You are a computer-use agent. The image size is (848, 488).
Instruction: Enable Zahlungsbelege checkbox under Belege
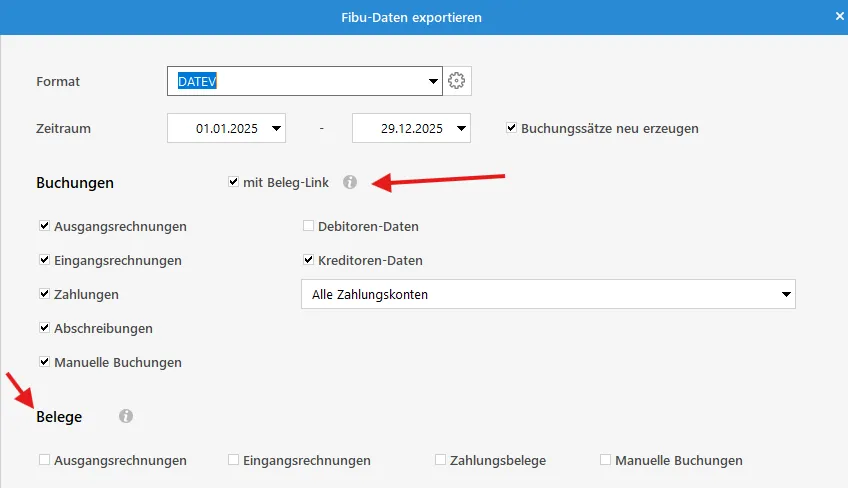click(x=441, y=460)
